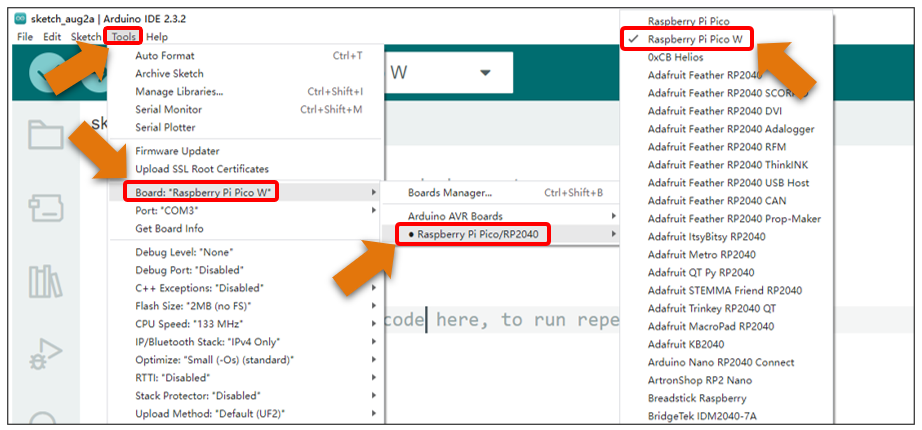Open the Library Manager books icon
This screenshot has height=430, width=922.
click(x=45, y=281)
